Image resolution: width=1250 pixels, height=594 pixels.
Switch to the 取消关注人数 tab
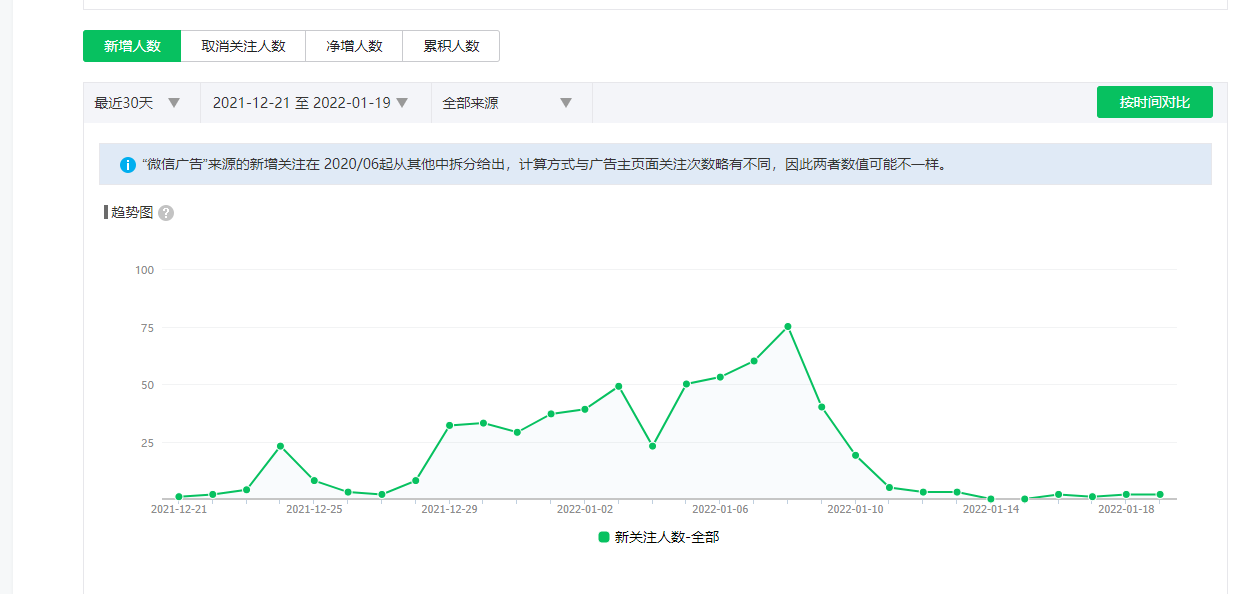(243, 46)
